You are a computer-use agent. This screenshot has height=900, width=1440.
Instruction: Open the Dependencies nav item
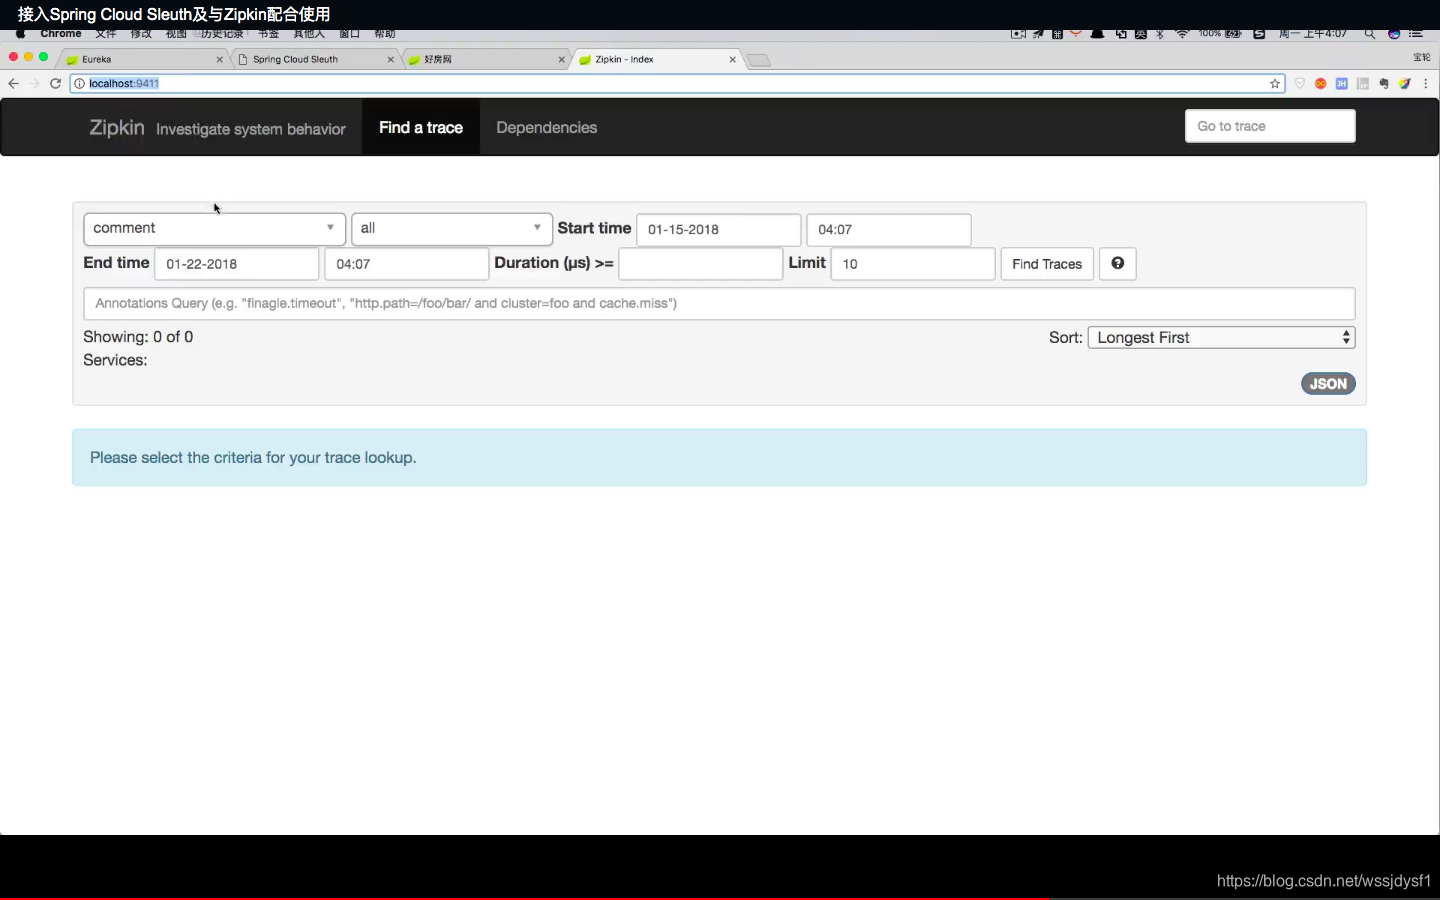[547, 128]
